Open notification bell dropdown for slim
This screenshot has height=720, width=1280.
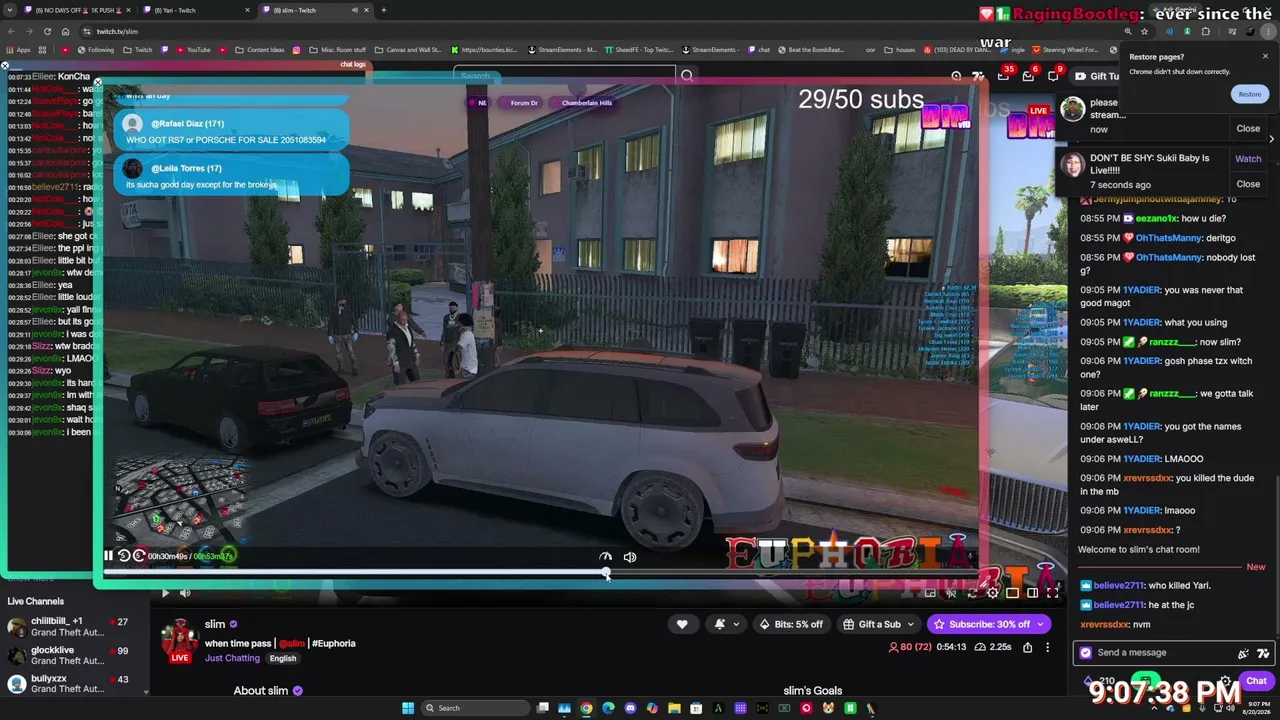click(x=726, y=624)
